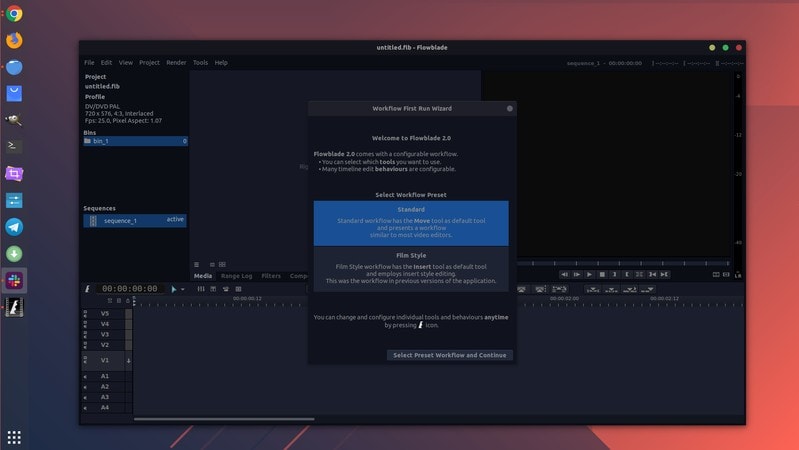Stop playback with the Stop button
Screen dimensions: 799x450
point(602,274)
